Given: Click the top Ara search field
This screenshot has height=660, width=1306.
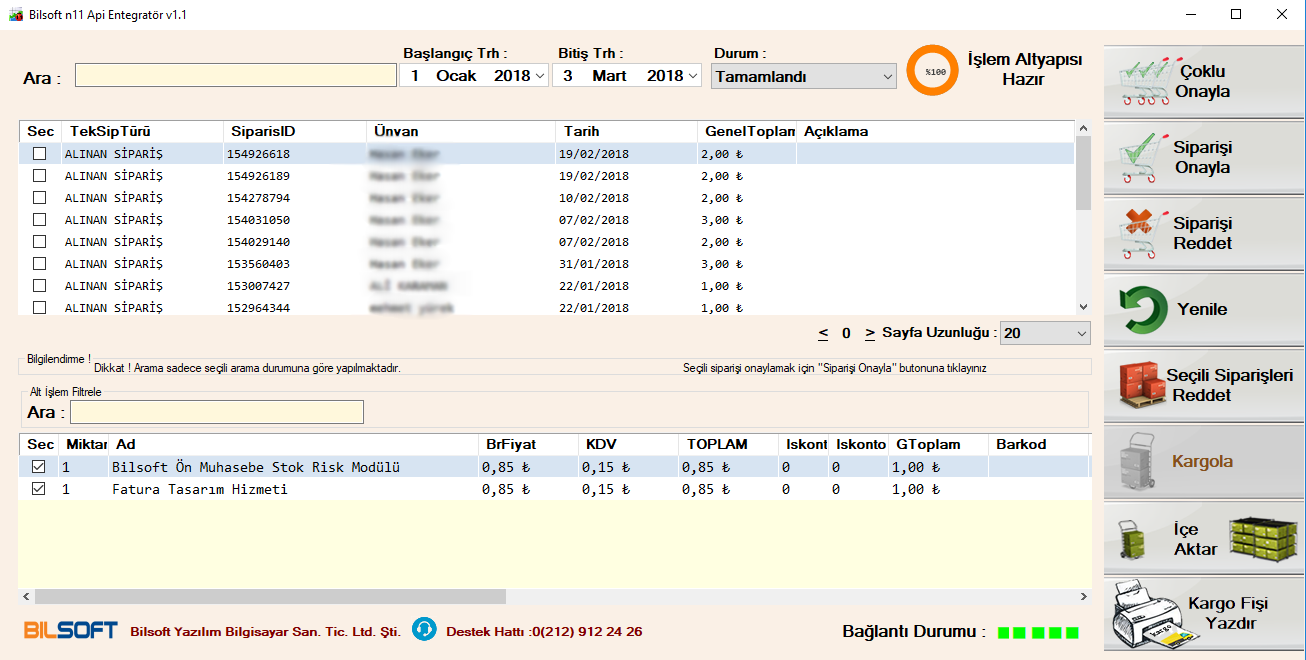Looking at the screenshot, I should pos(236,76).
